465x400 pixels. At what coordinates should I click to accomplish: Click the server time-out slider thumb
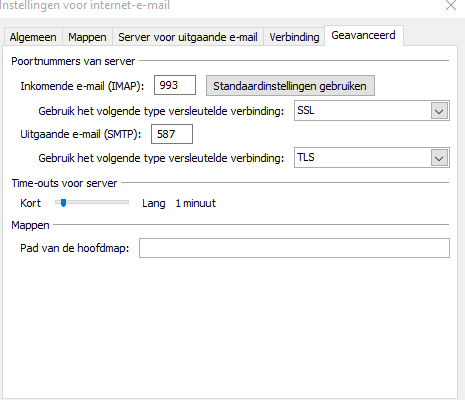(x=63, y=203)
